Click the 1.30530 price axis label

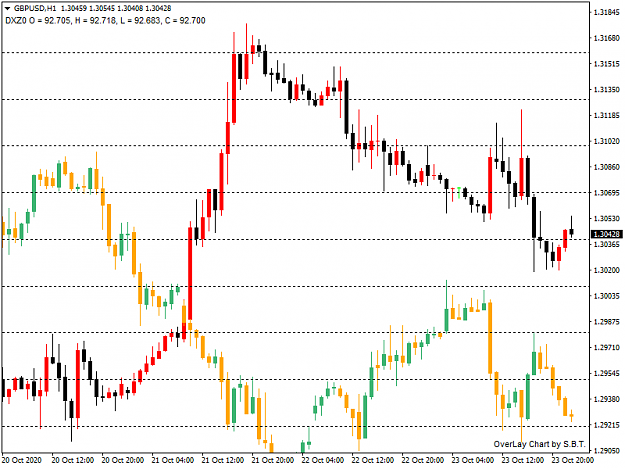click(x=607, y=219)
